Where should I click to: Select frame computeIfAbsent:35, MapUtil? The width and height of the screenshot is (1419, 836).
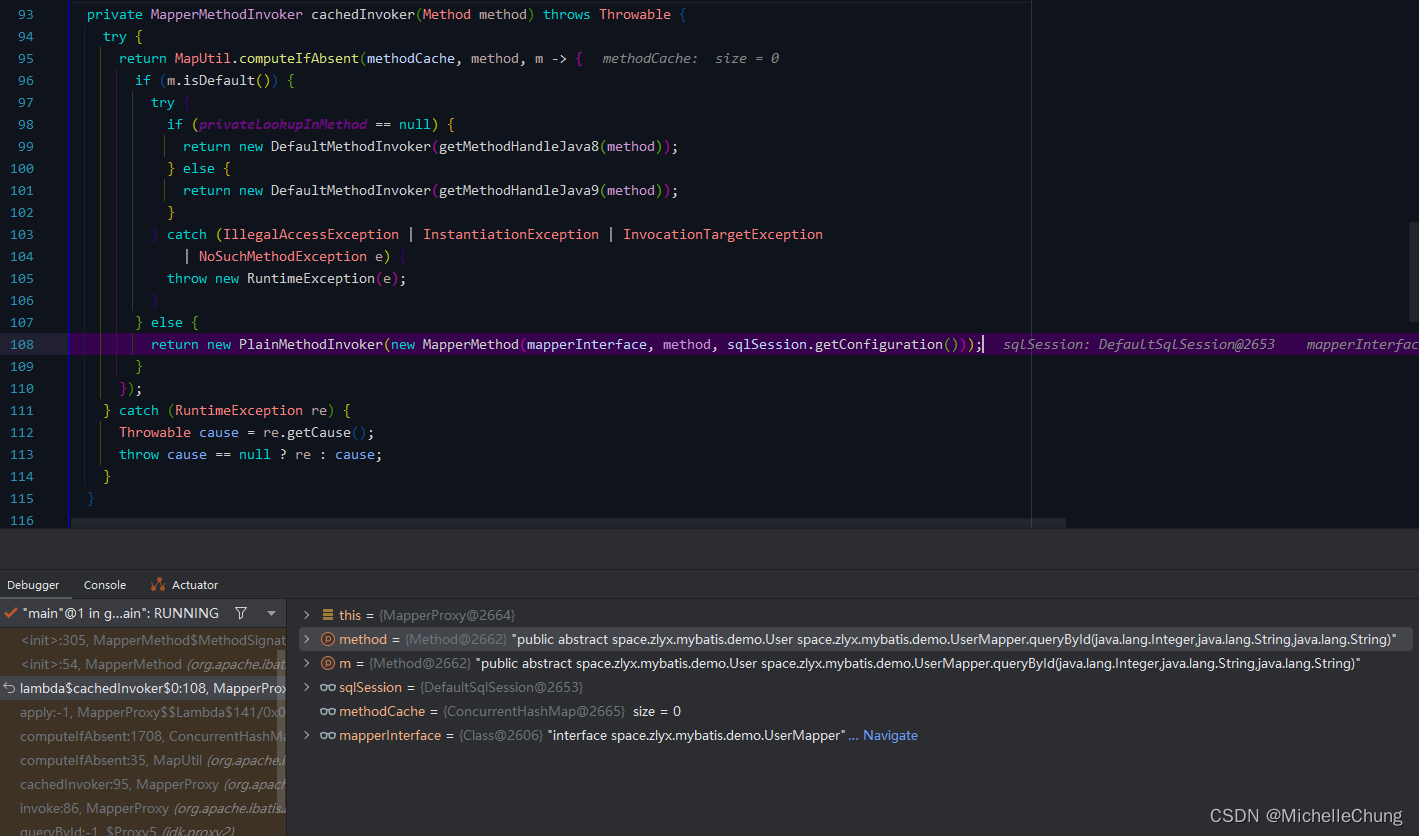[143, 760]
